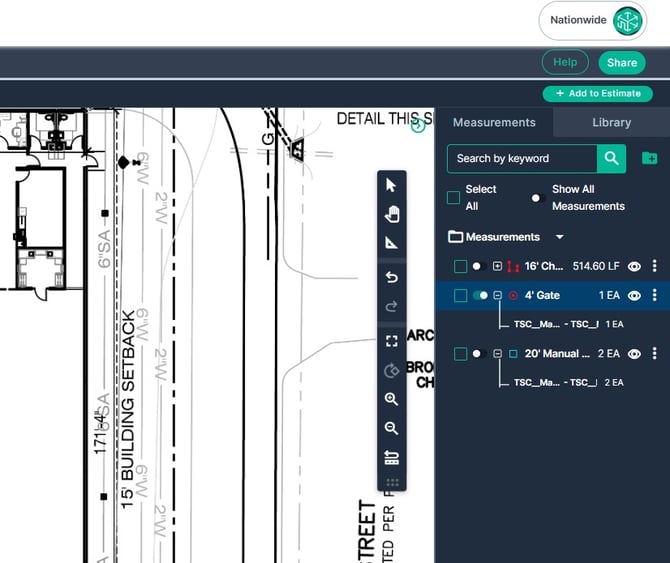
Task: Toggle the switch on 16' Ch... row
Action: 479,266
